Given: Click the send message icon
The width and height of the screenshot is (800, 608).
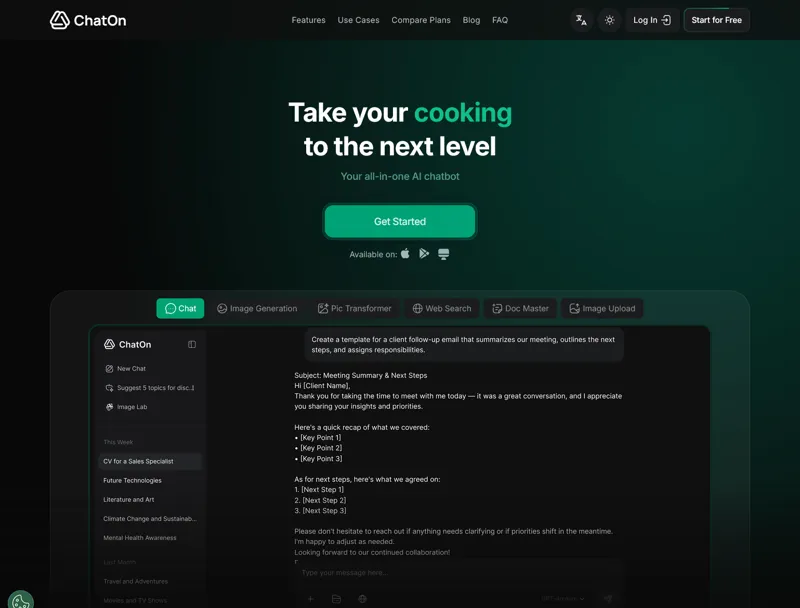Looking at the screenshot, I should click(608, 599).
